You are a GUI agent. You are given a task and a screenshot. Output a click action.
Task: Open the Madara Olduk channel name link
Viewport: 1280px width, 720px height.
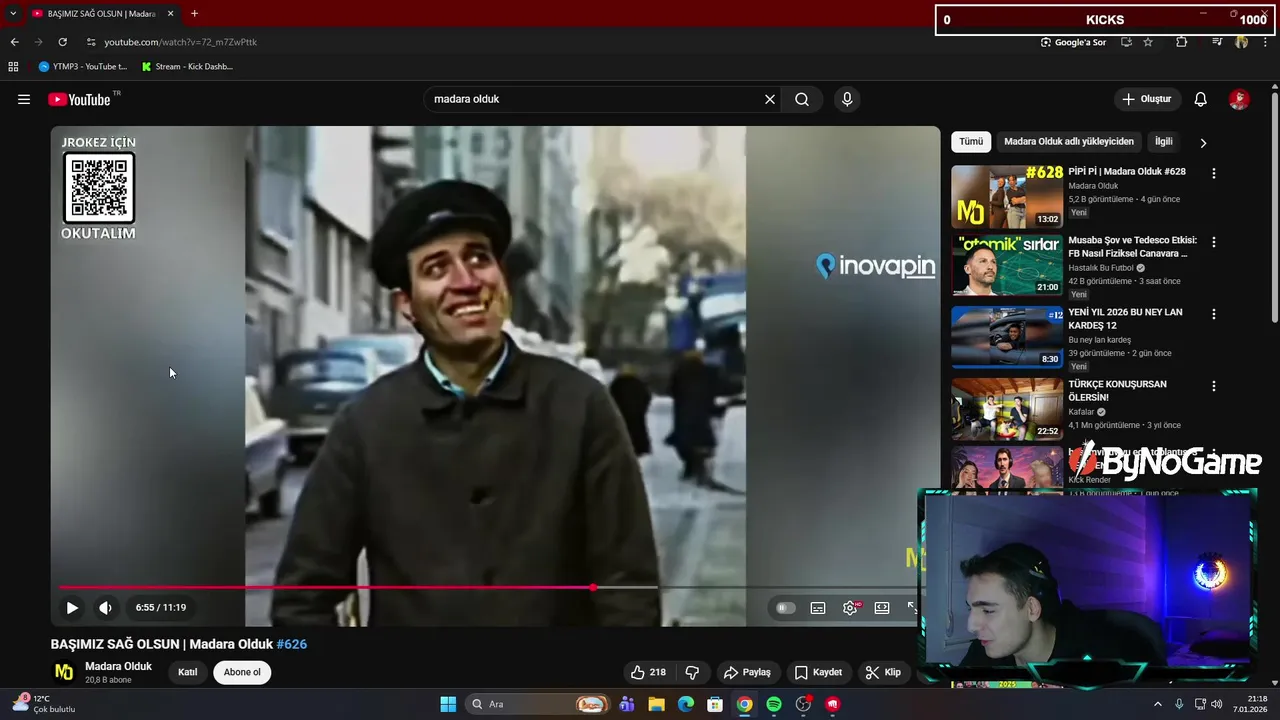[x=118, y=666]
